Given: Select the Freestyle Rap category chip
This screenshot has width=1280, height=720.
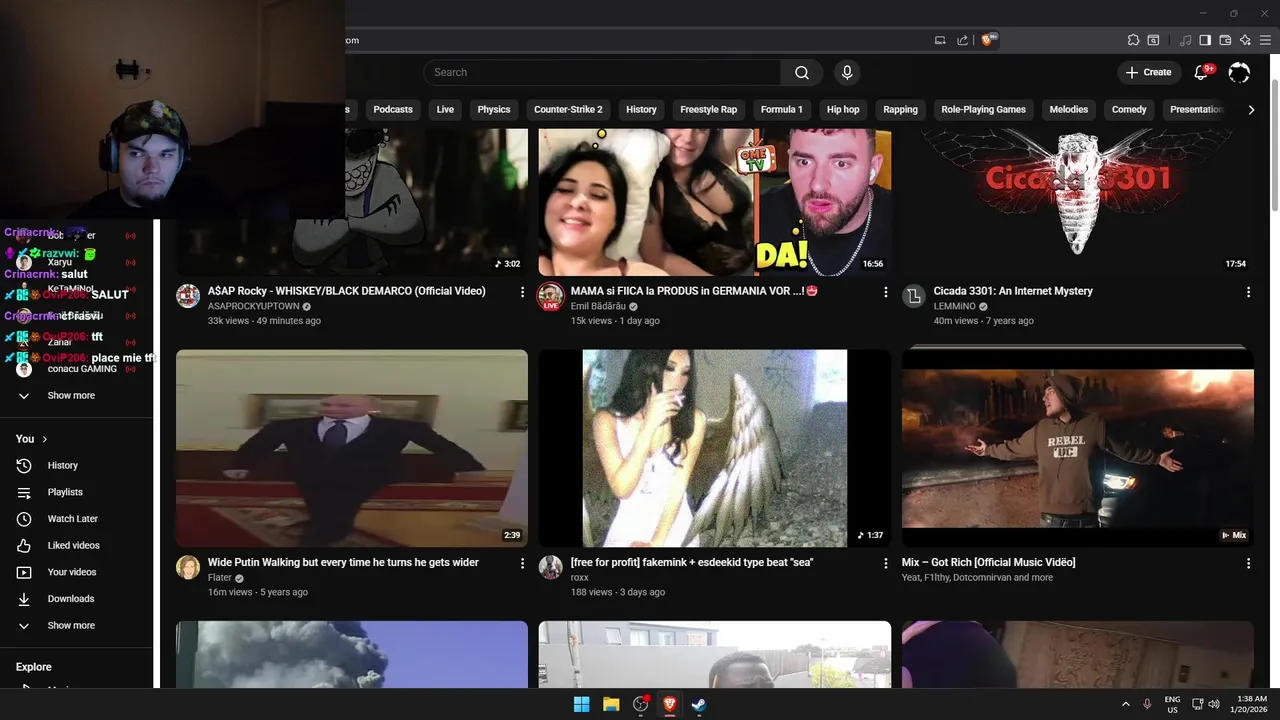Looking at the screenshot, I should click(x=708, y=110).
